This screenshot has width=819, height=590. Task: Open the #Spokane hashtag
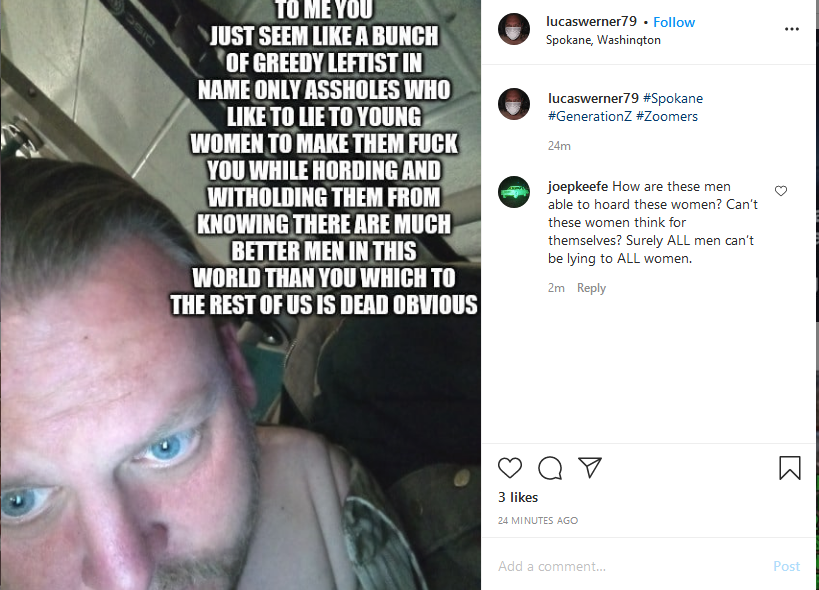pos(673,99)
